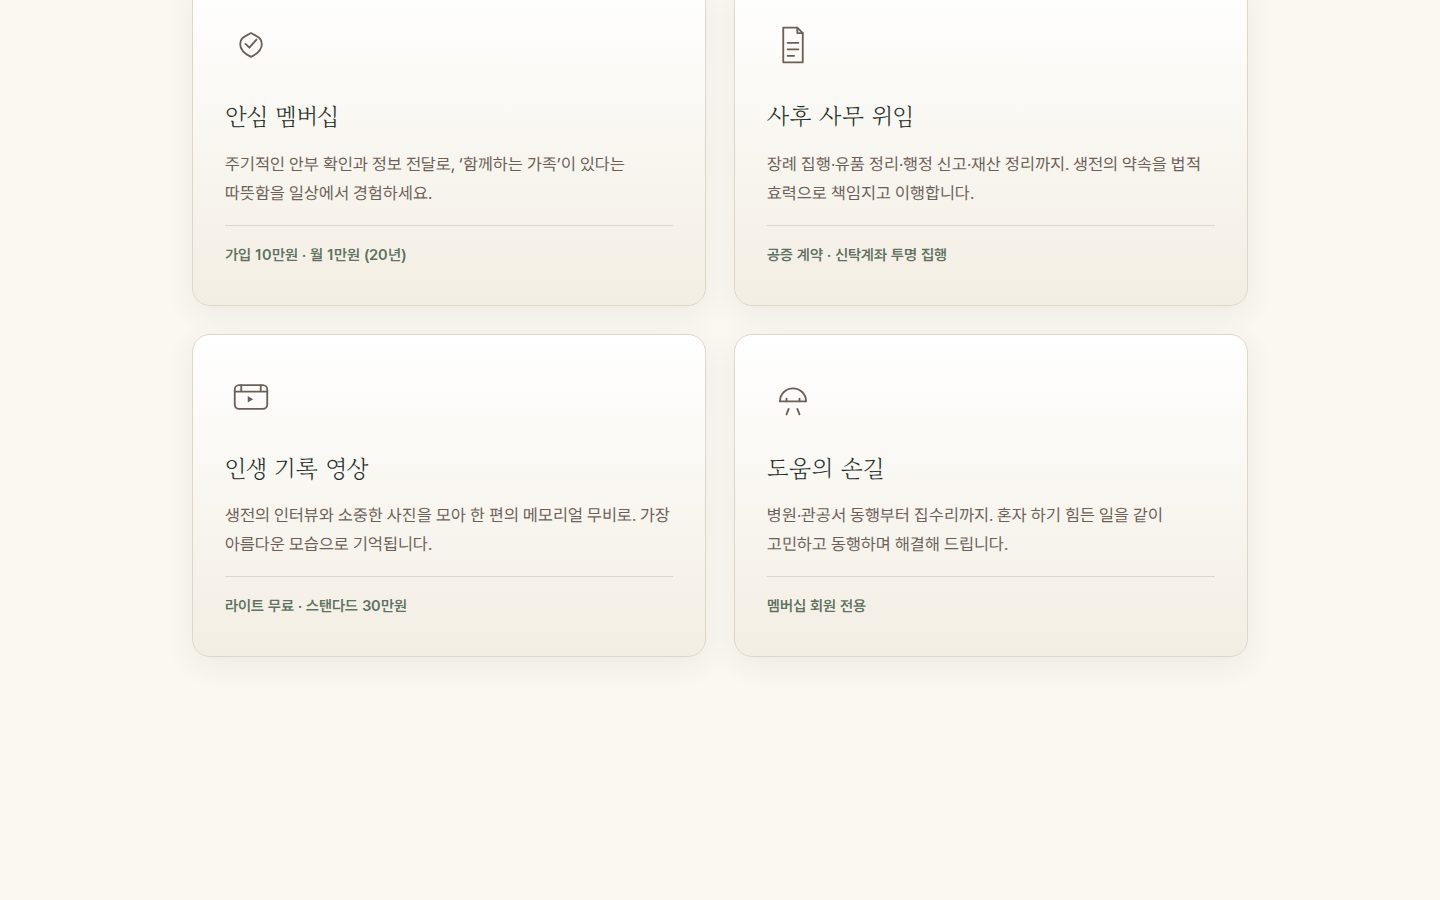Viewport: 1440px width, 900px height.
Task: Select the 도움의 손길 heading
Action: pyautogui.click(x=825, y=468)
